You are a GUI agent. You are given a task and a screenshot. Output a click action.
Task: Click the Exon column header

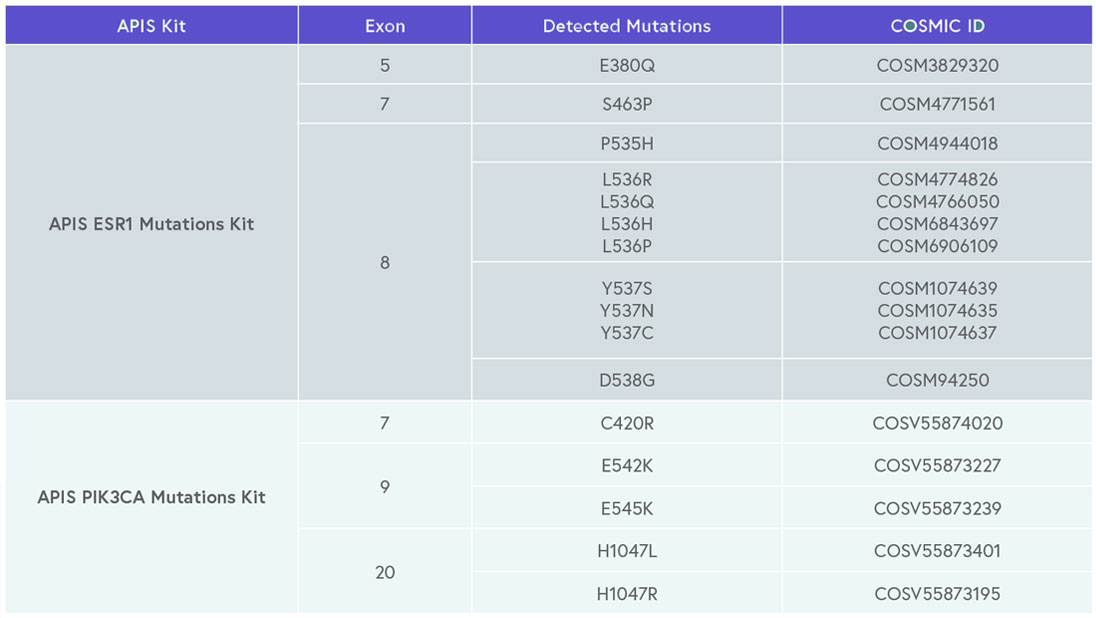coord(385,26)
